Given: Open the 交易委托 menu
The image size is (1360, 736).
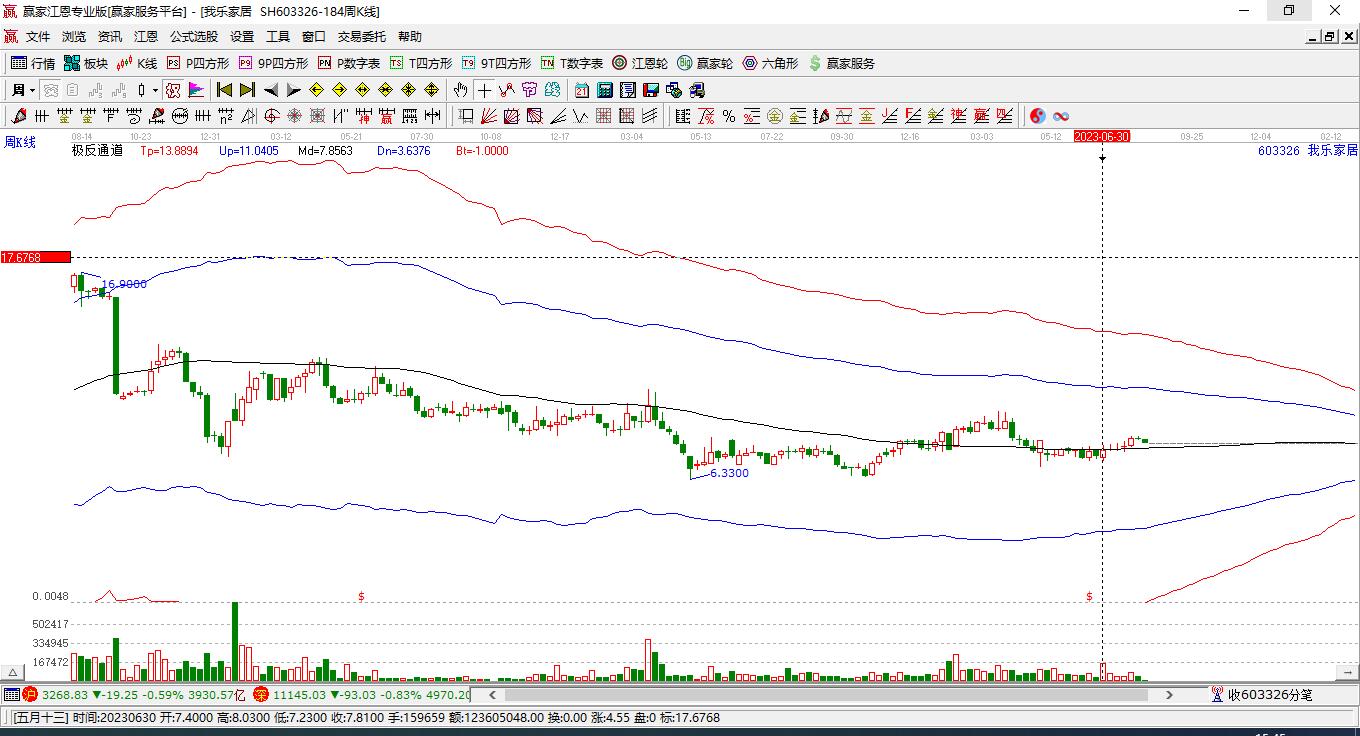Looking at the screenshot, I should (x=362, y=37).
